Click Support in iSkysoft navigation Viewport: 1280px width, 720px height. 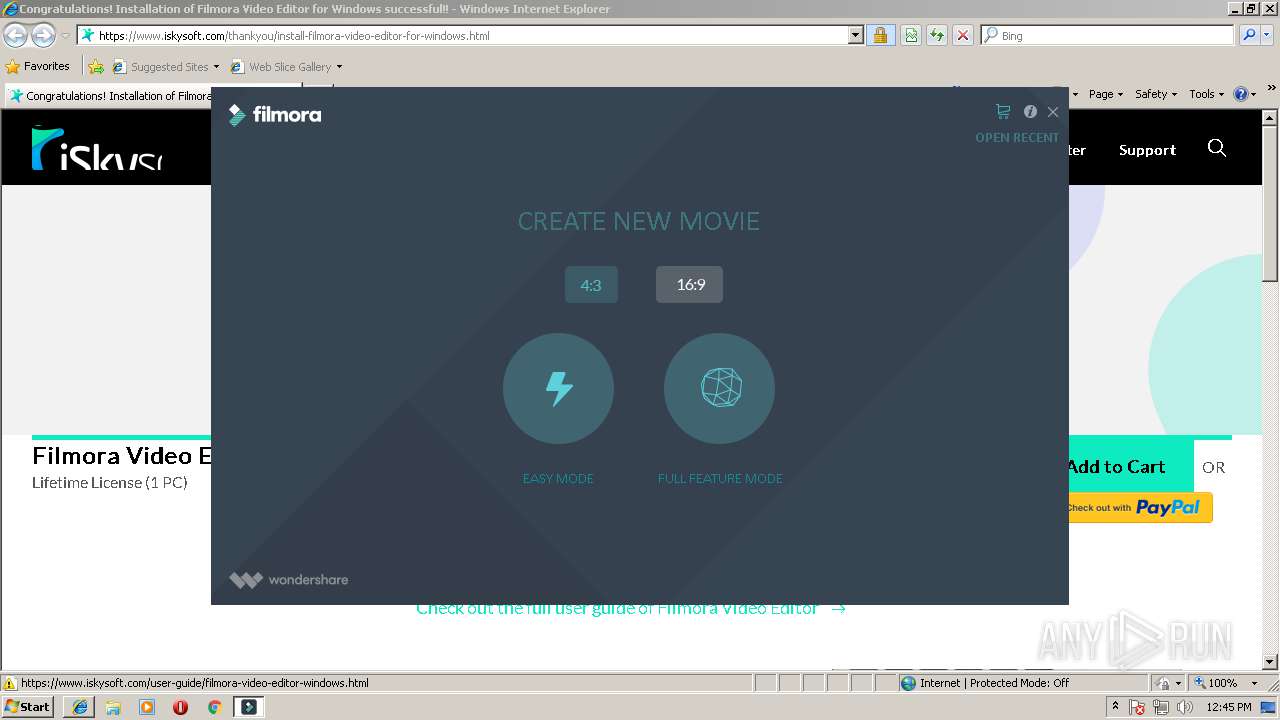click(1147, 150)
